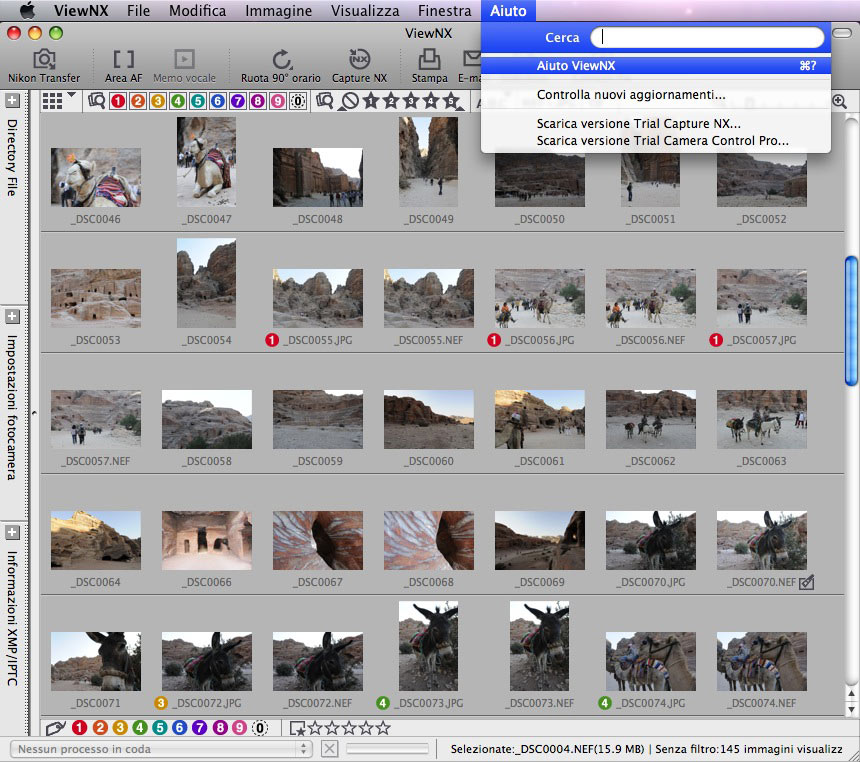Open the File menu
860x762 pixels.
pos(138,10)
